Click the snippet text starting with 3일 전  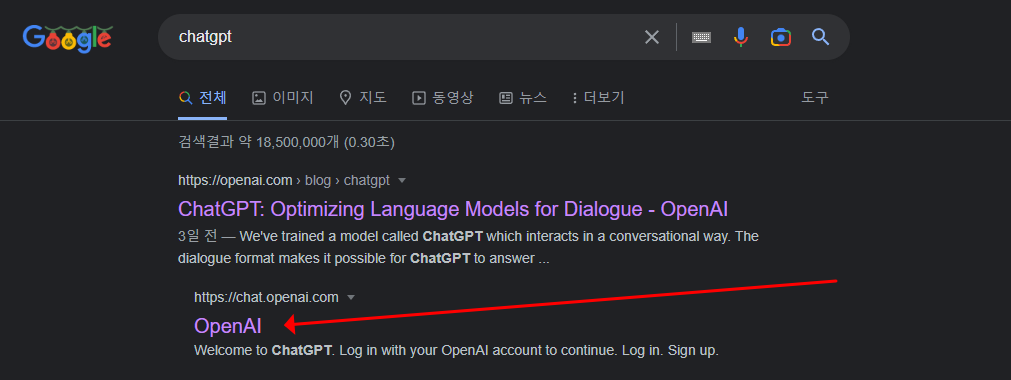point(468,248)
